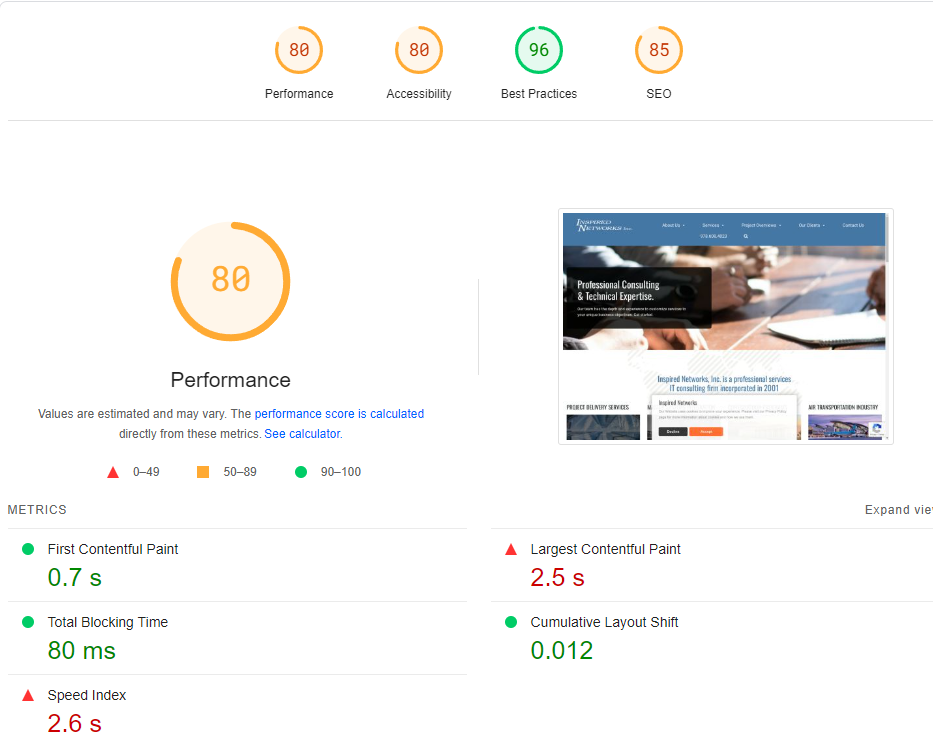Image resolution: width=933 pixels, height=755 pixels.
Task: Open the Accessibility category label
Action: [419, 93]
